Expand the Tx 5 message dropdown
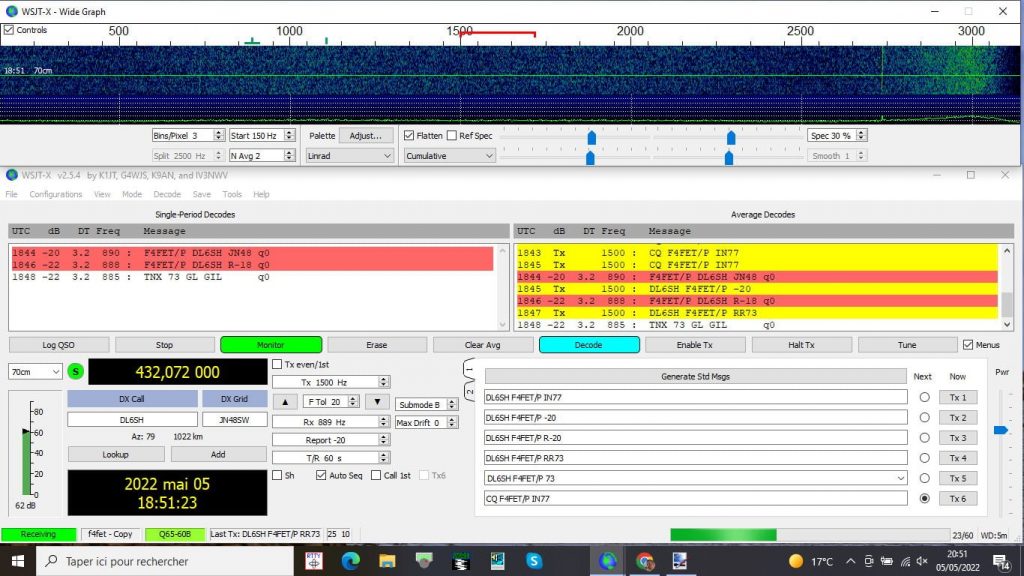Viewport: 1024px width, 576px height. [901, 478]
